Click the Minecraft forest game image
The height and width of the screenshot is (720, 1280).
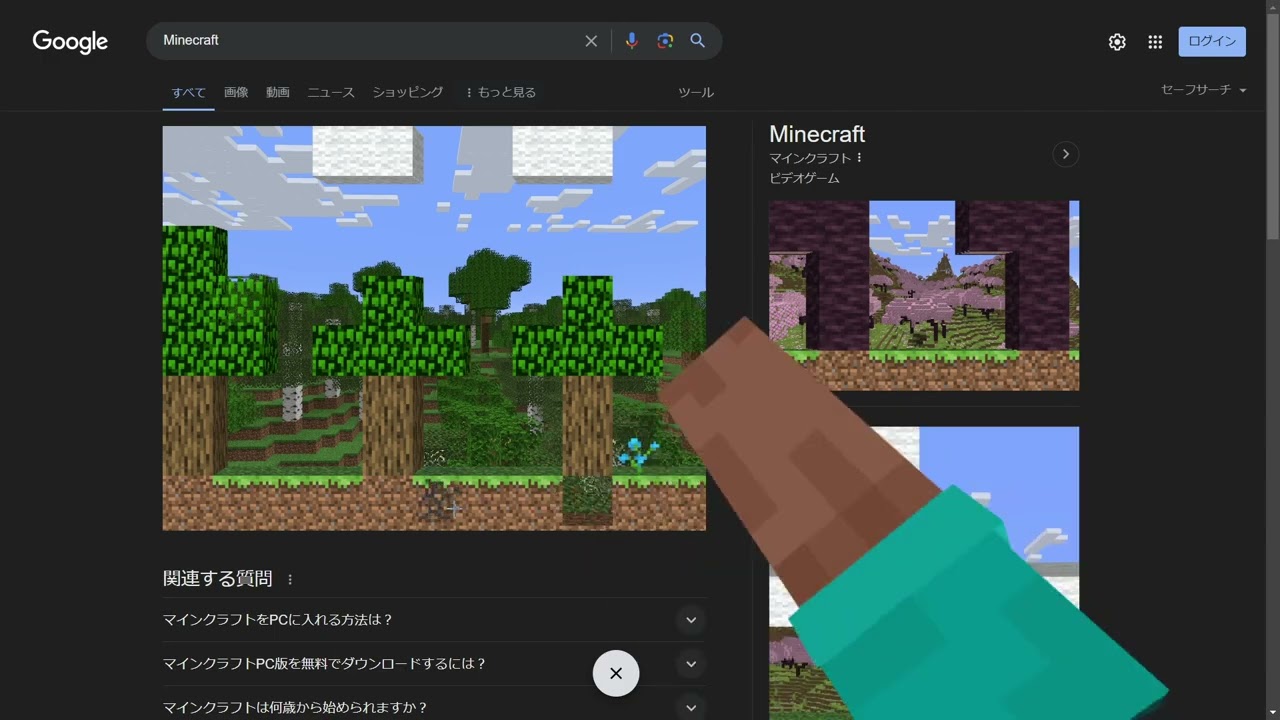434,328
